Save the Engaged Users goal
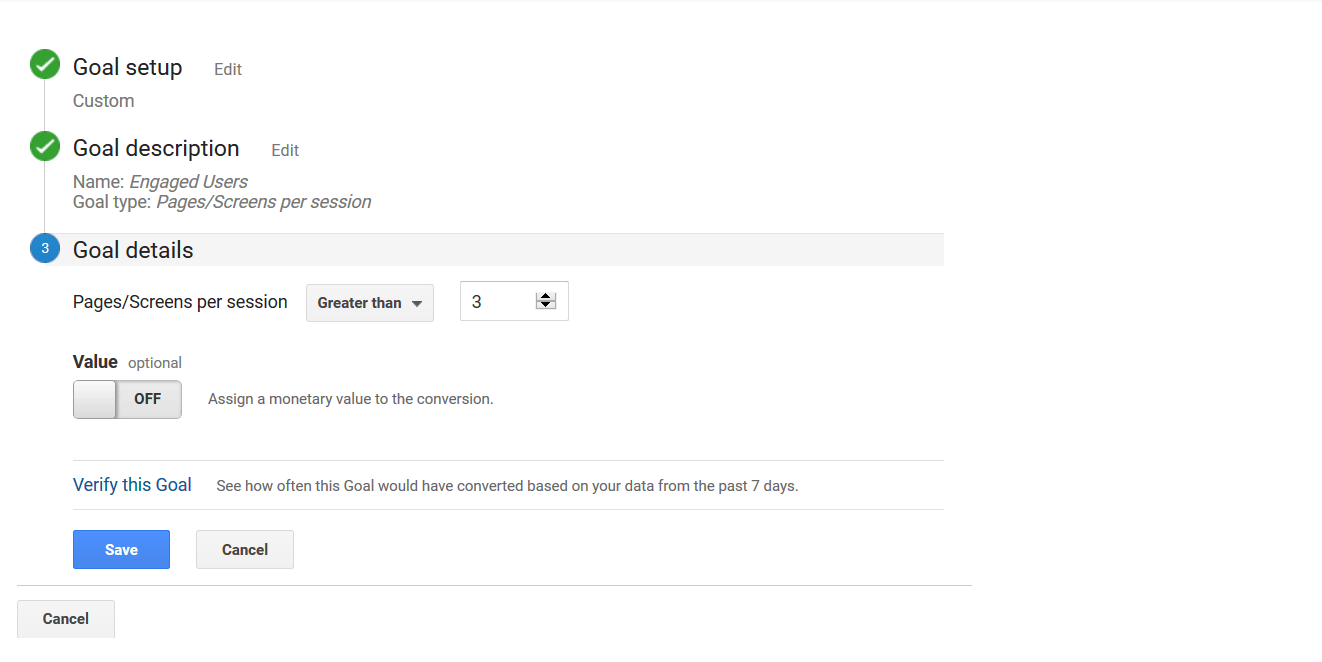 pos(121,549)
